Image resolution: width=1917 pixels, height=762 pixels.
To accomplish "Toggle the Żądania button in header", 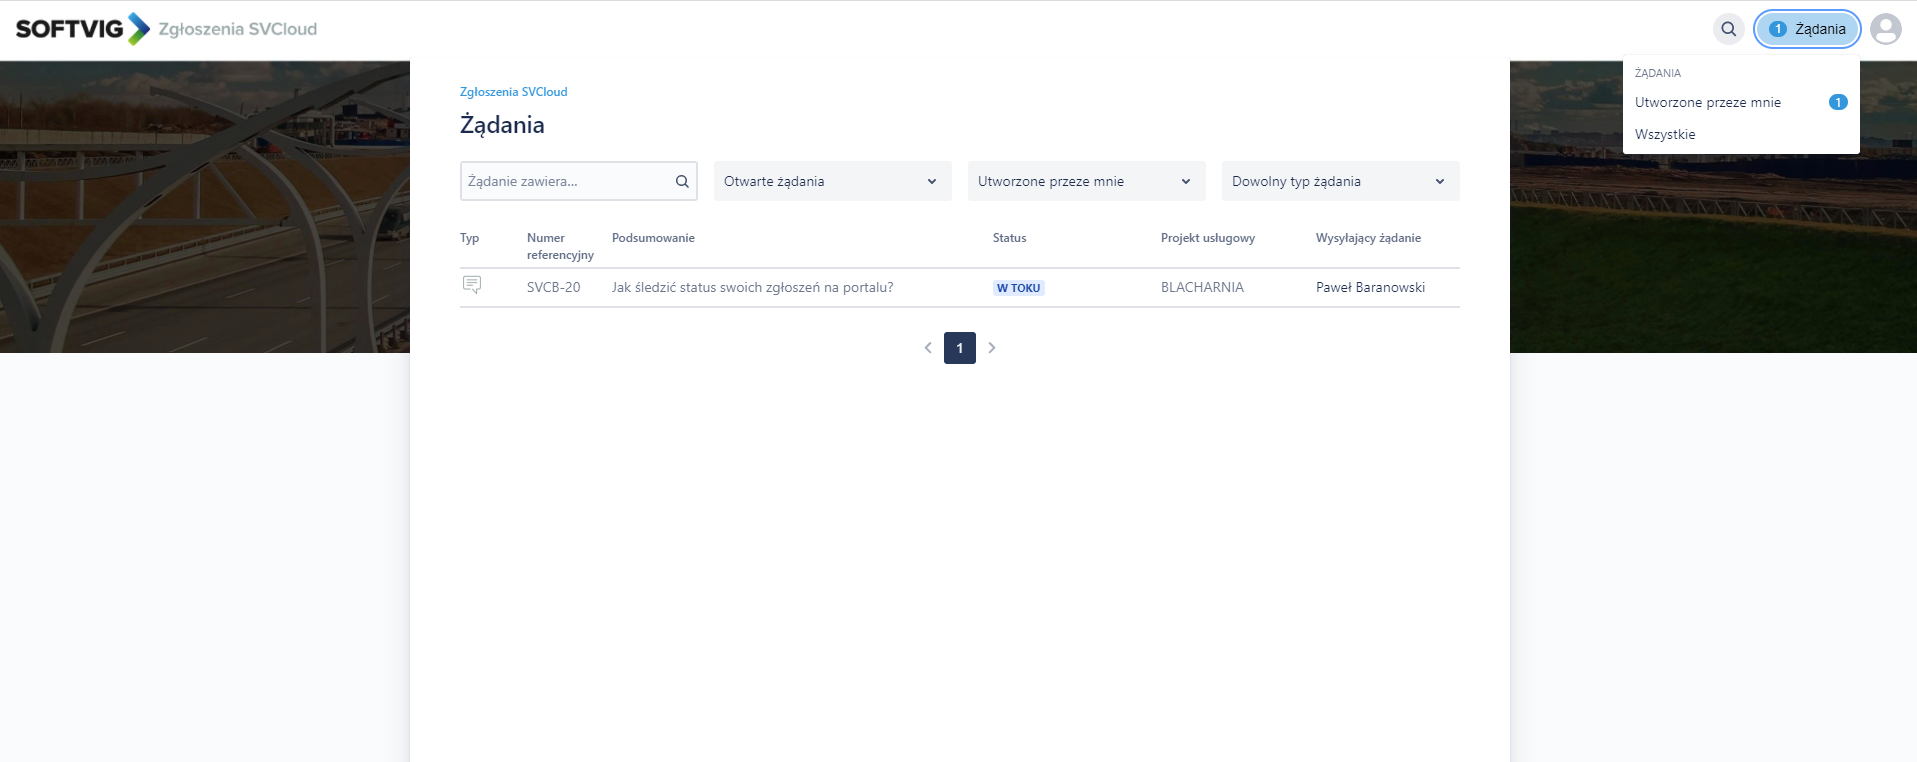I will 1807,29.
